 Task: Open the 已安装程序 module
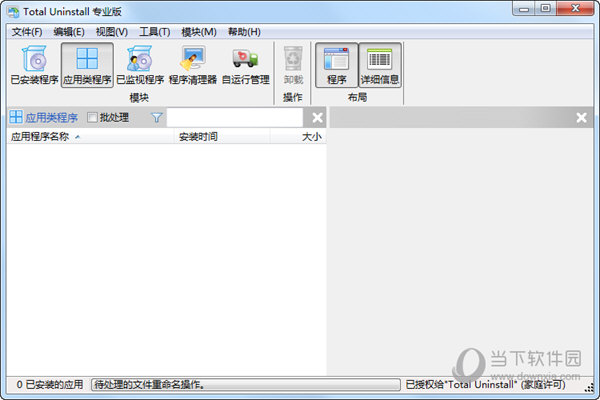[34, 65]
